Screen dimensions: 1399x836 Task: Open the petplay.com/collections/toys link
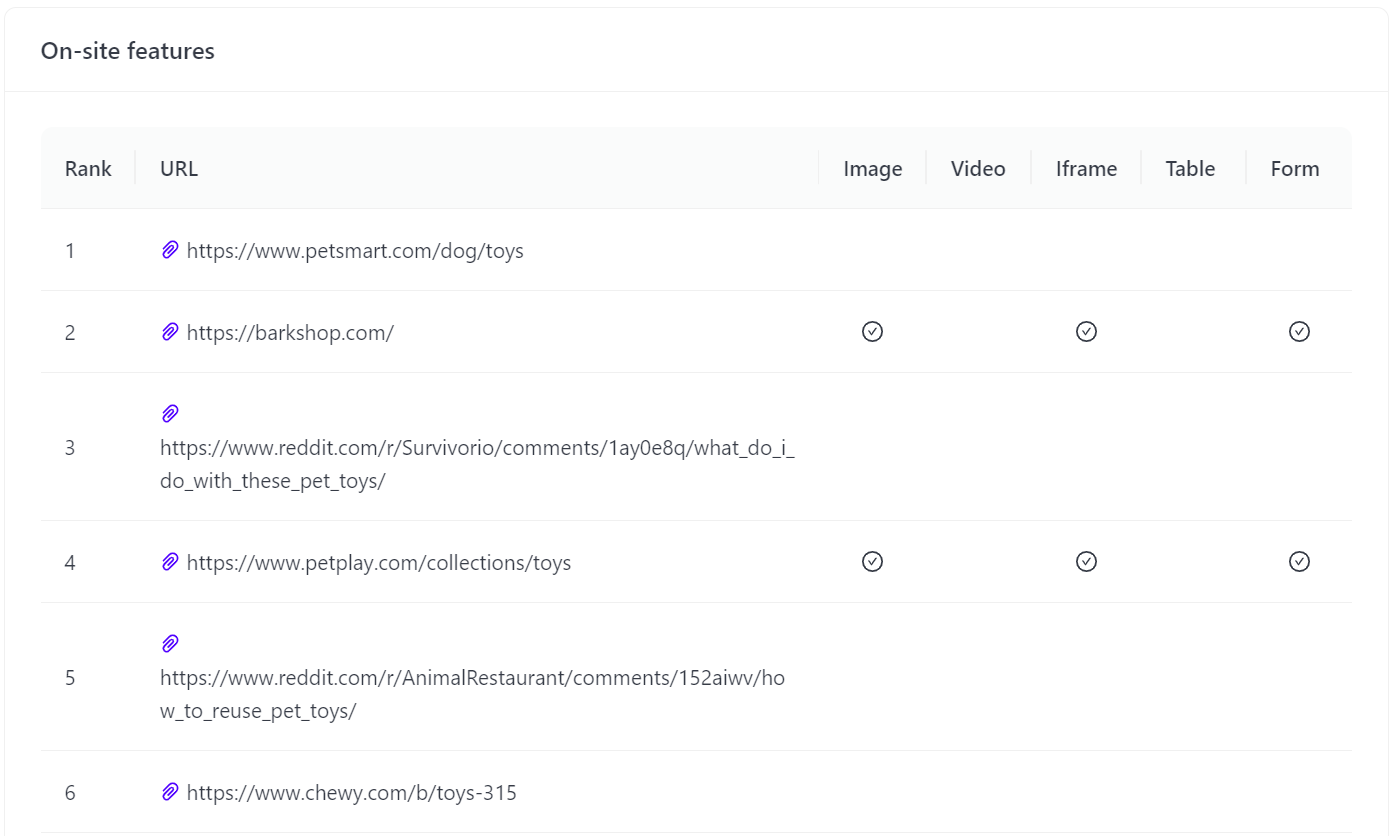[x=379, y=563]
